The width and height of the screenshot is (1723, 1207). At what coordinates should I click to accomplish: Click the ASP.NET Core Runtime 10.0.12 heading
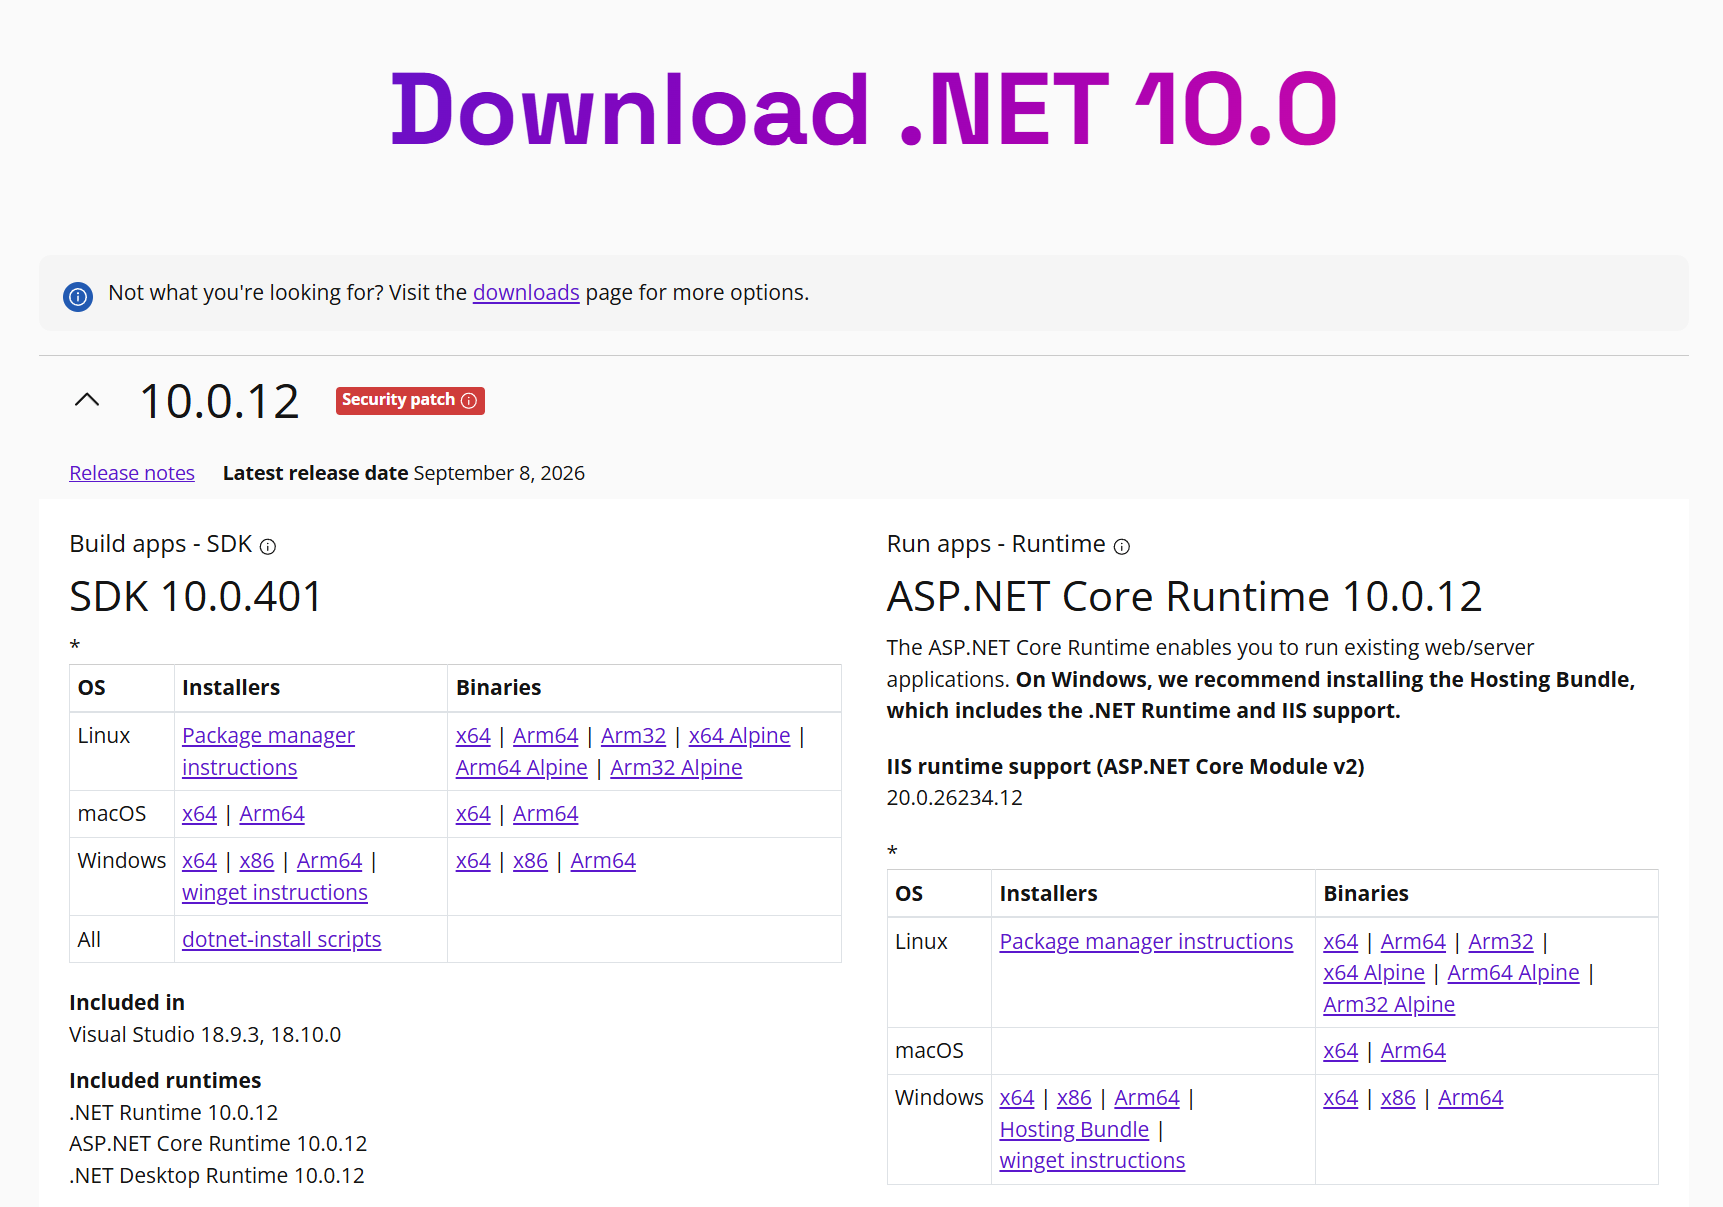[x=1184, y=596]
